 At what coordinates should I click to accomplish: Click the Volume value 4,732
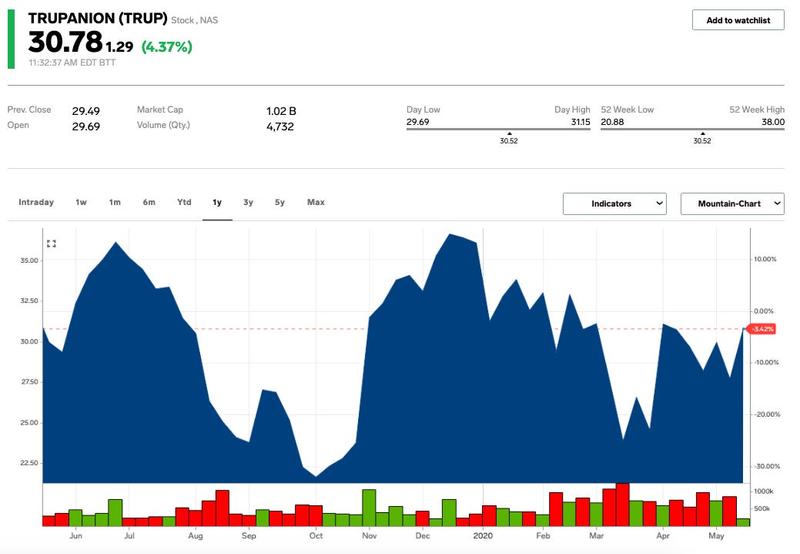[x=280, y=127]
